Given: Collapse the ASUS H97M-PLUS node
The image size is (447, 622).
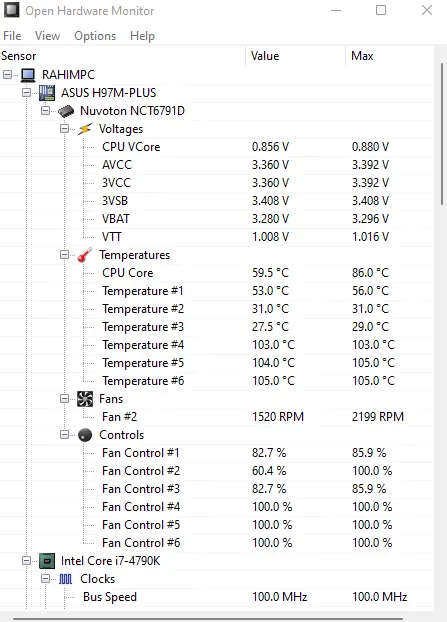Looking at the screenshot, I should [27, 92].
